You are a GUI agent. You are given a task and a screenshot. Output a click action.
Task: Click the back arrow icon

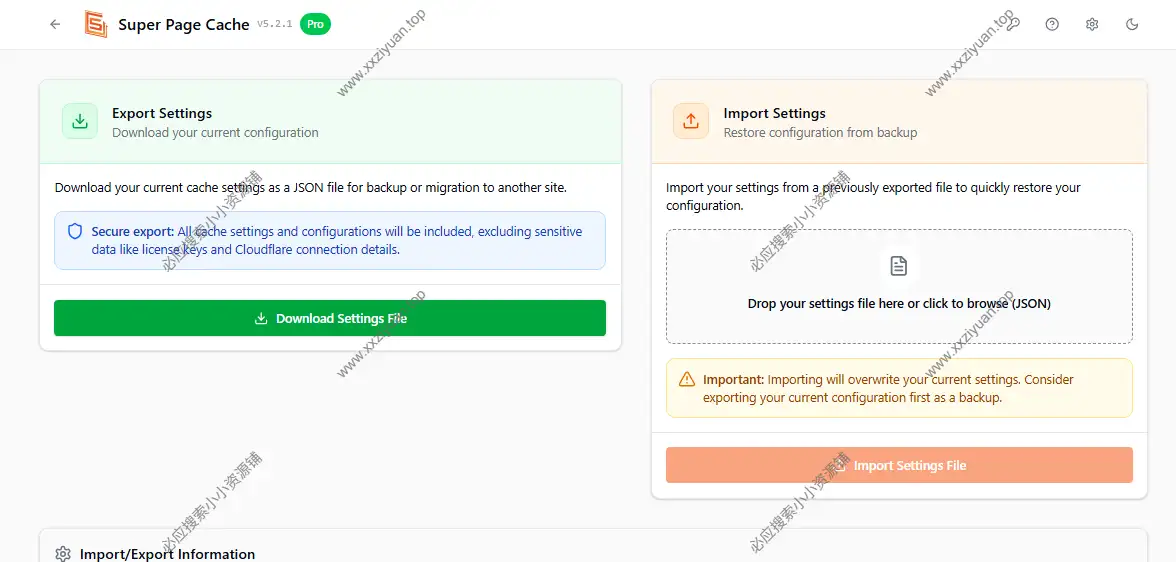55,24
